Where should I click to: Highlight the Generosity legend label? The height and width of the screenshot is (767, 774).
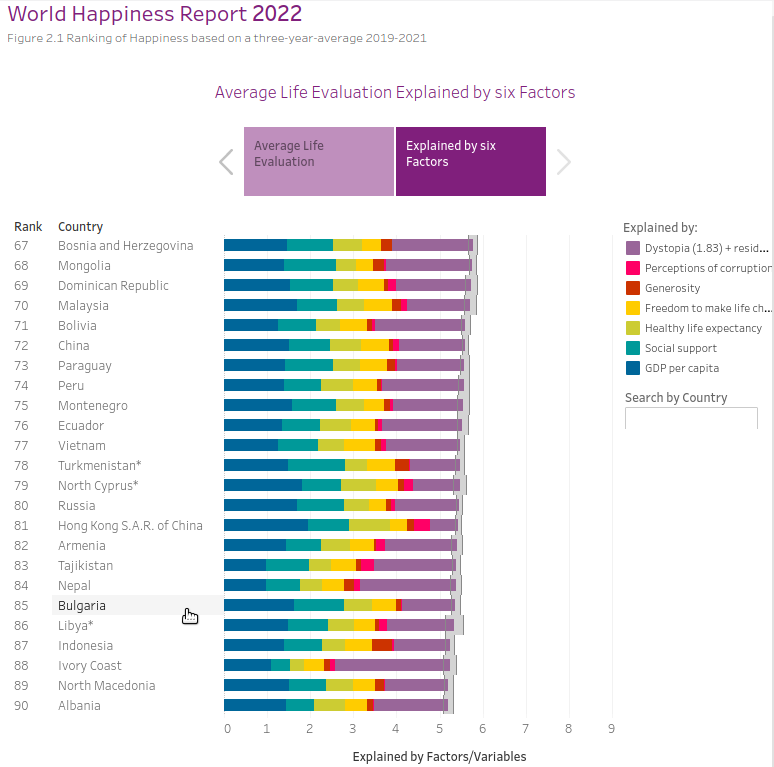coord(672,288)
